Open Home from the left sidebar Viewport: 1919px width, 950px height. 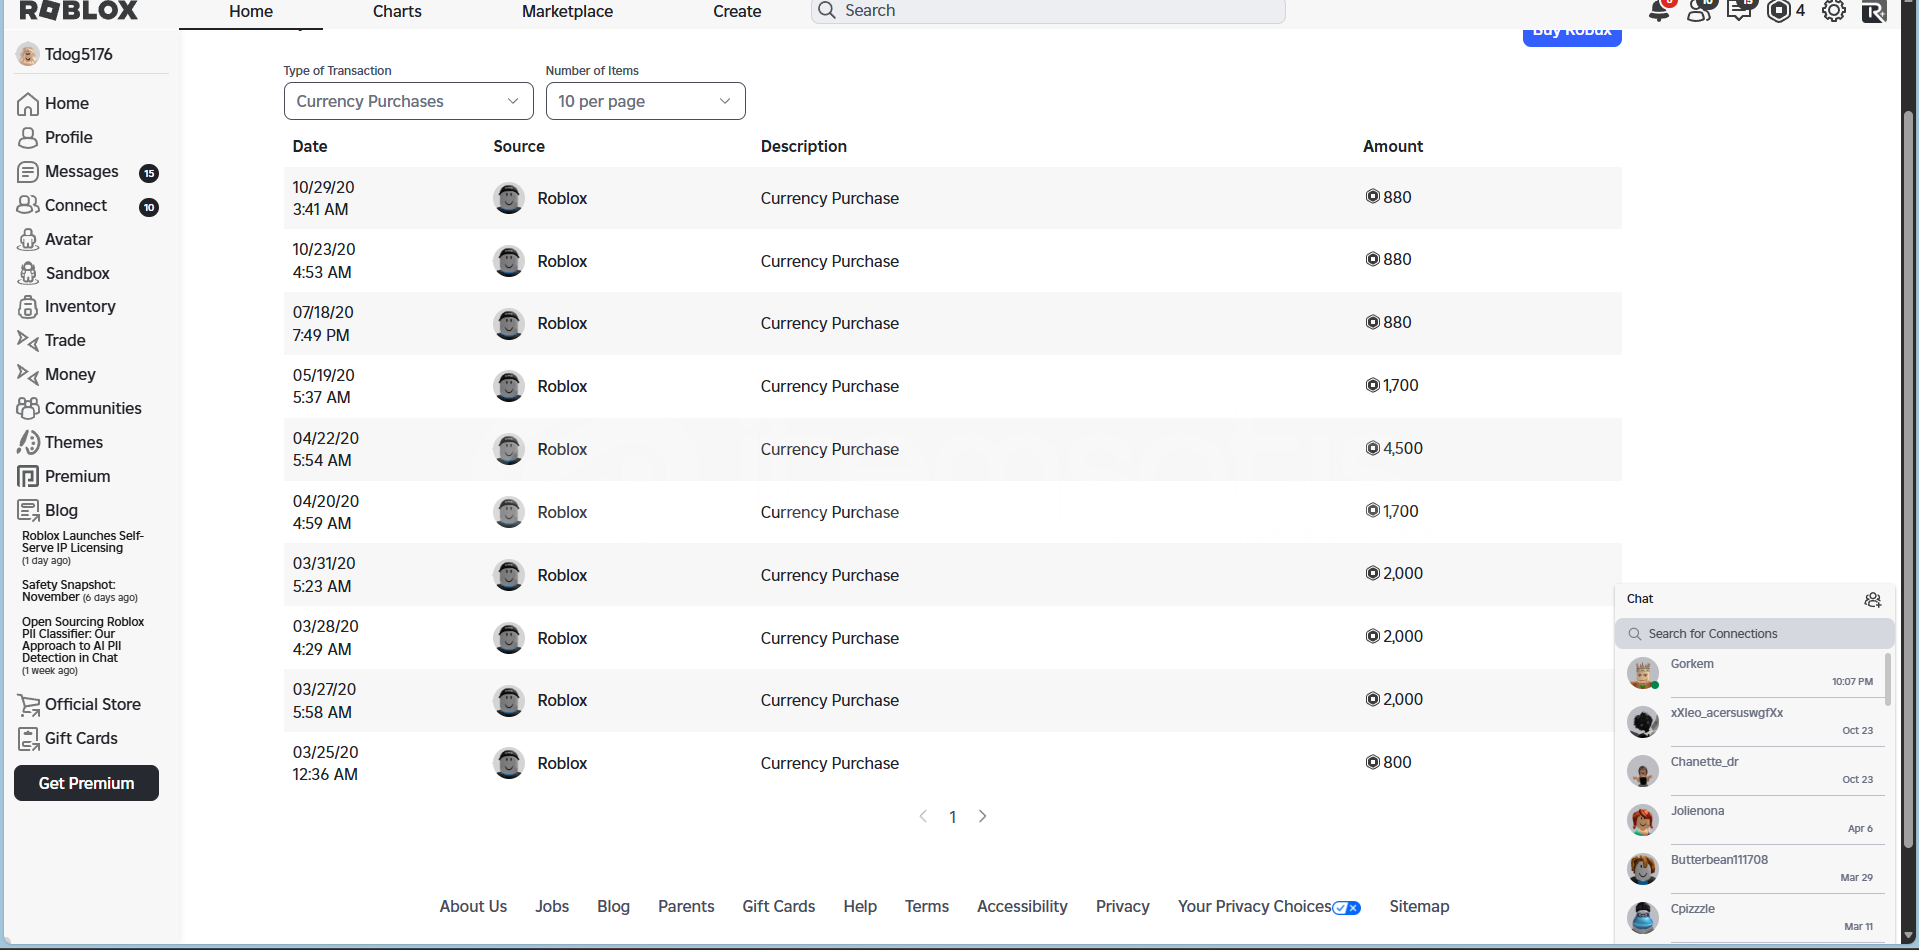[53, 103]
